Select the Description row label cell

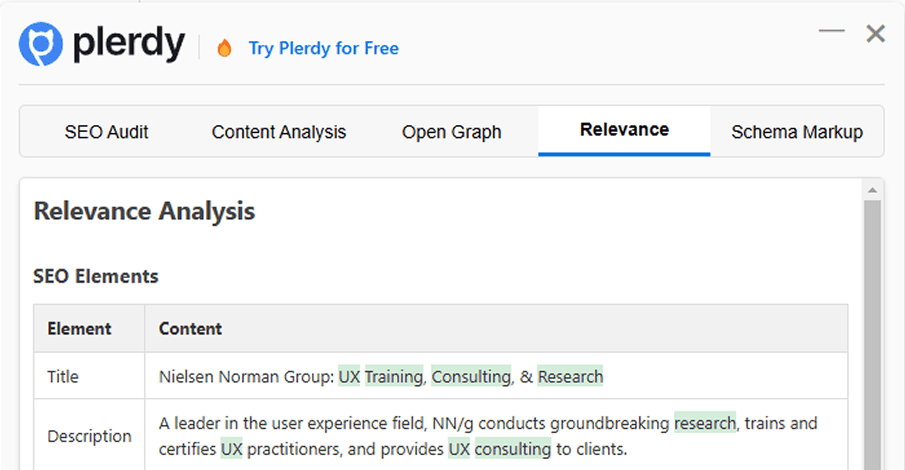pos(89,436)
